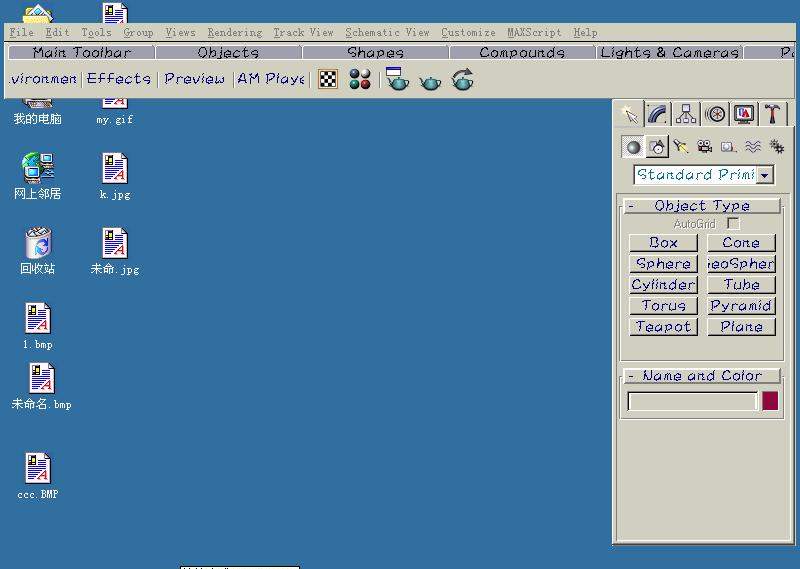Open the Utilities hammer panel tab
Screen dimensions: 800x569
pos(772,114)
